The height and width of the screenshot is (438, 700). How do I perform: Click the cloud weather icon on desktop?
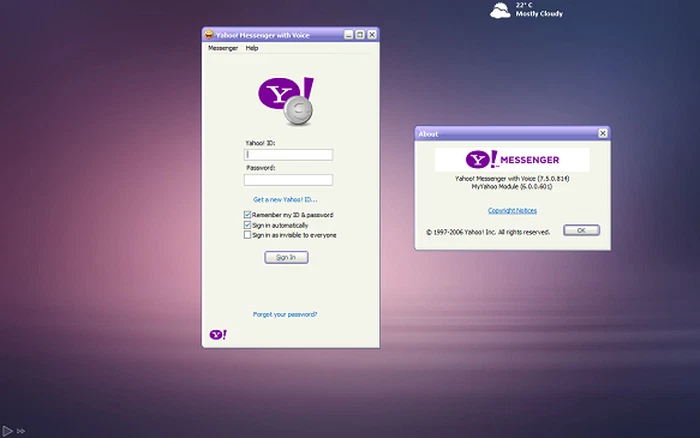[500, 10]
